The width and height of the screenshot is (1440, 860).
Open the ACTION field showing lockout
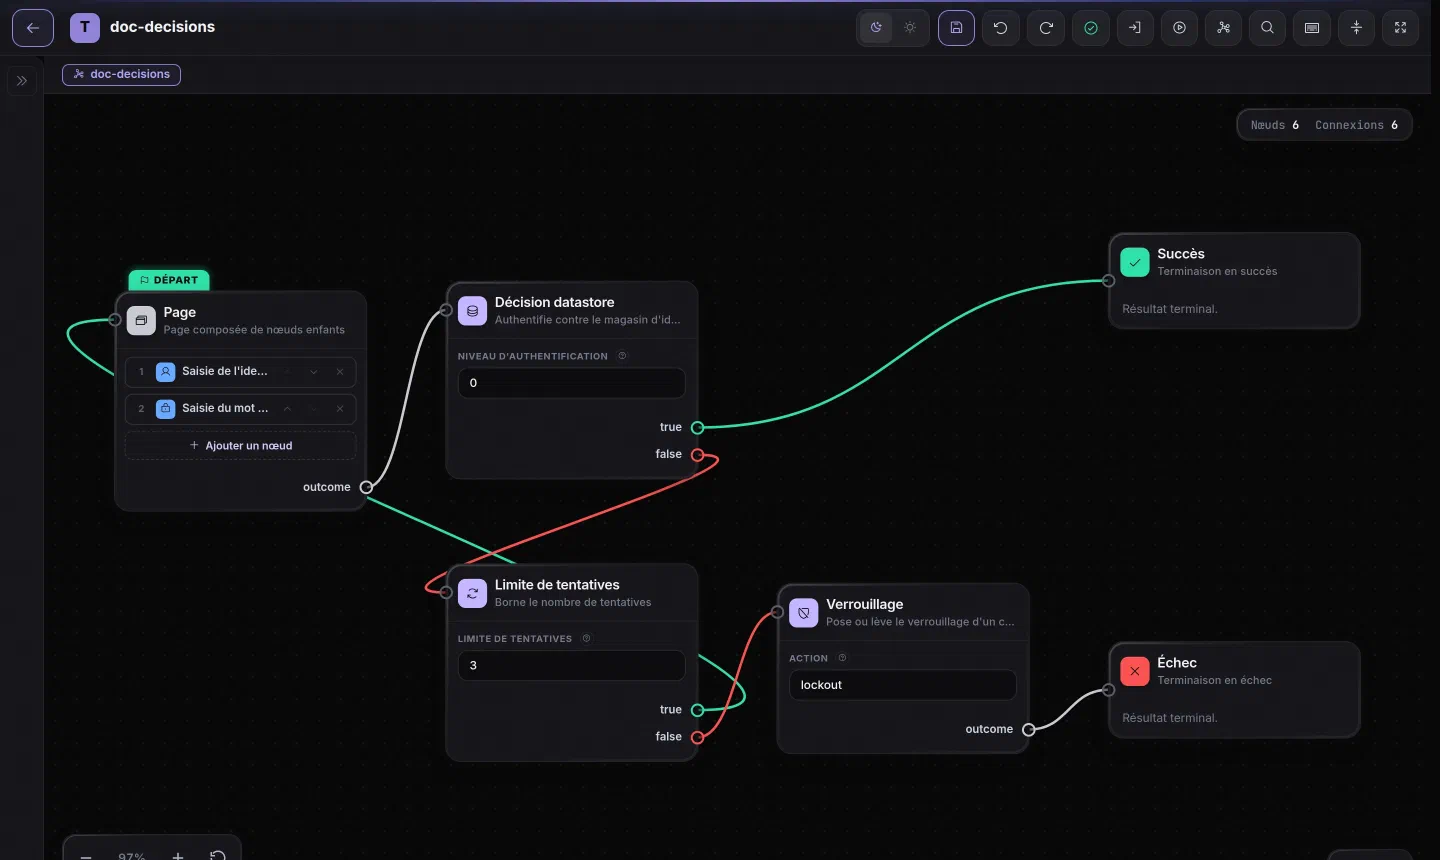pos(903,685)
